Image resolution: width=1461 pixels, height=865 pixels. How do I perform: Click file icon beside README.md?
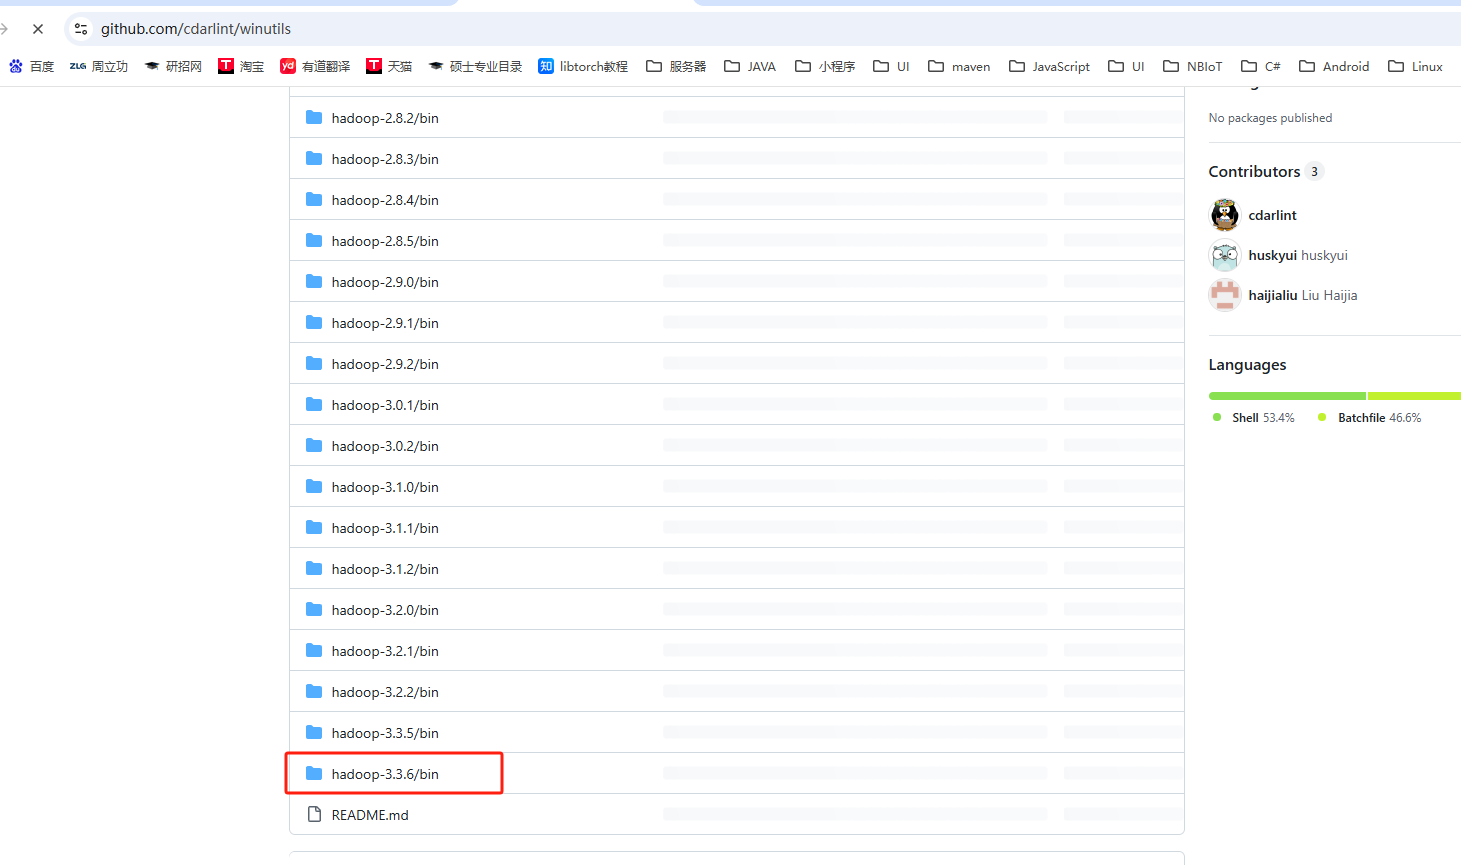tap(314, 814)
